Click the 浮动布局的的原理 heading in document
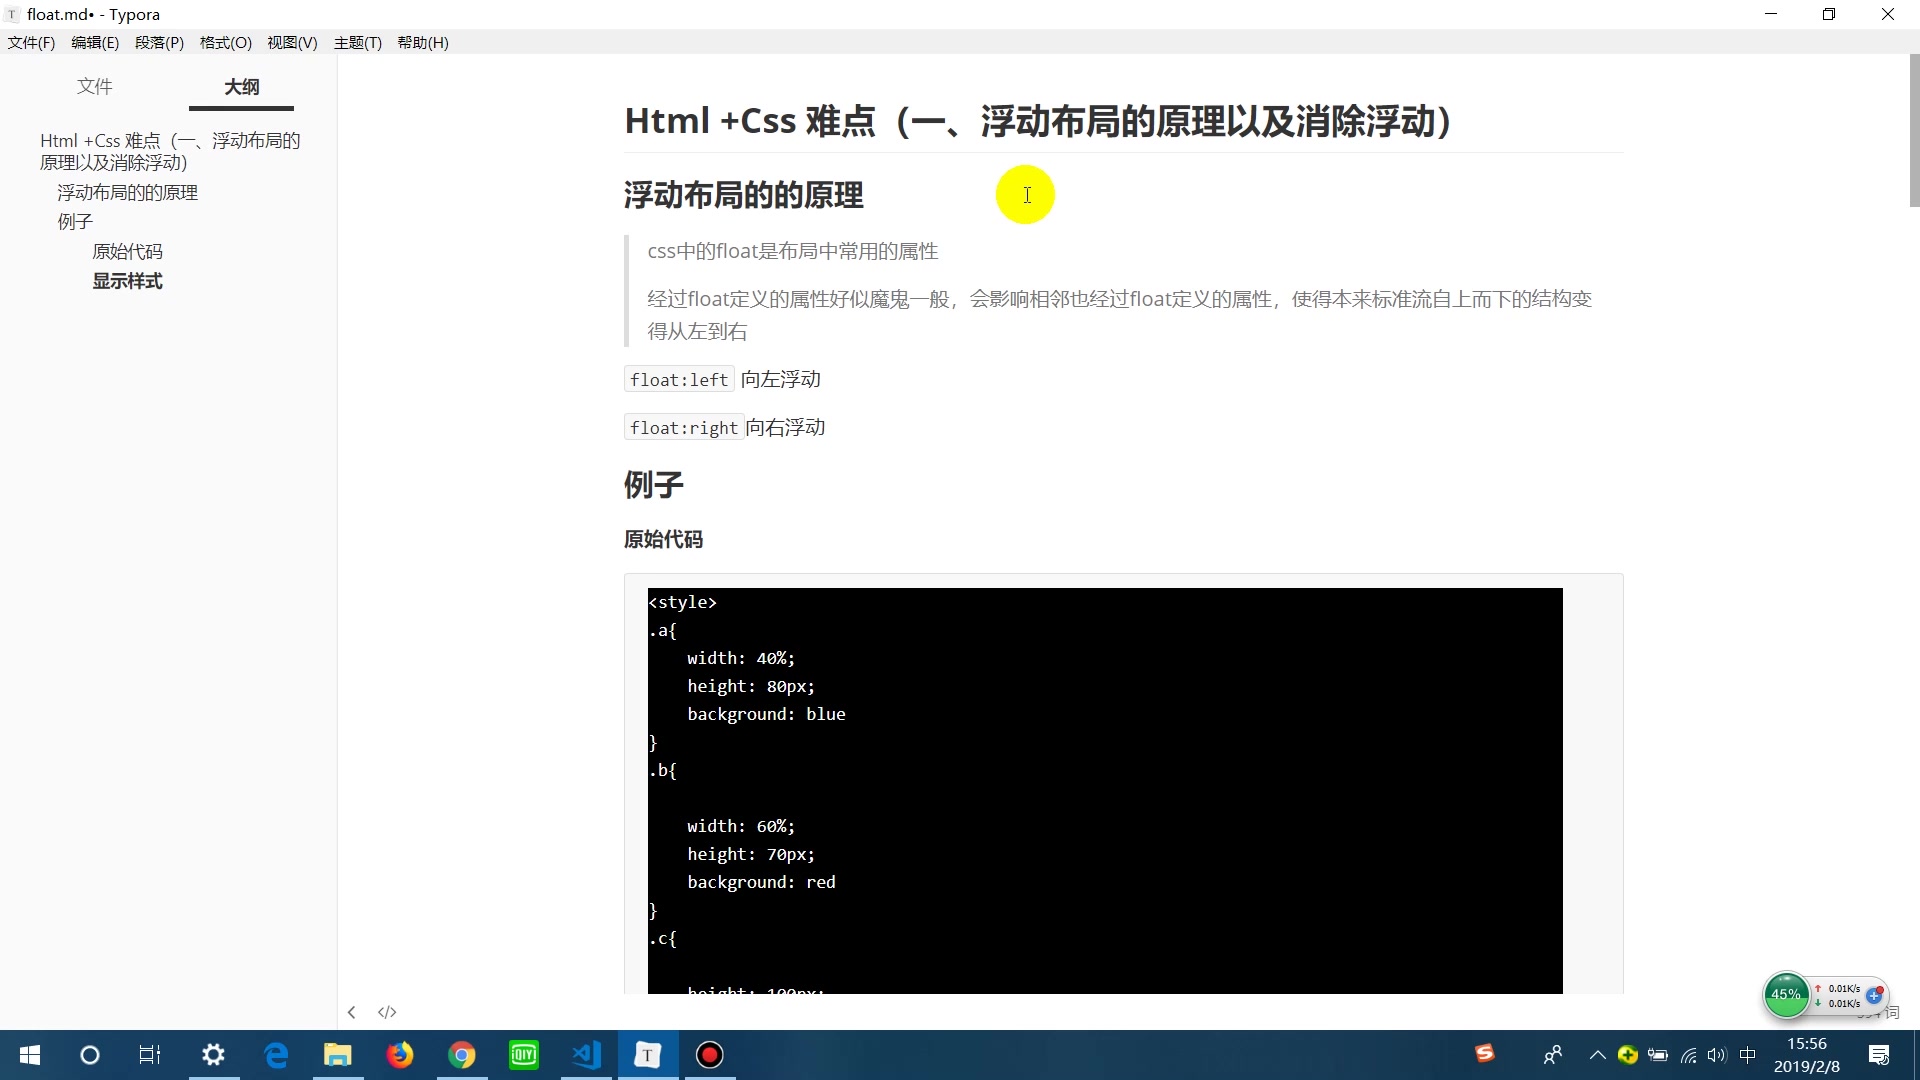The image size is (1920, 1080). [x=743, y=195]
